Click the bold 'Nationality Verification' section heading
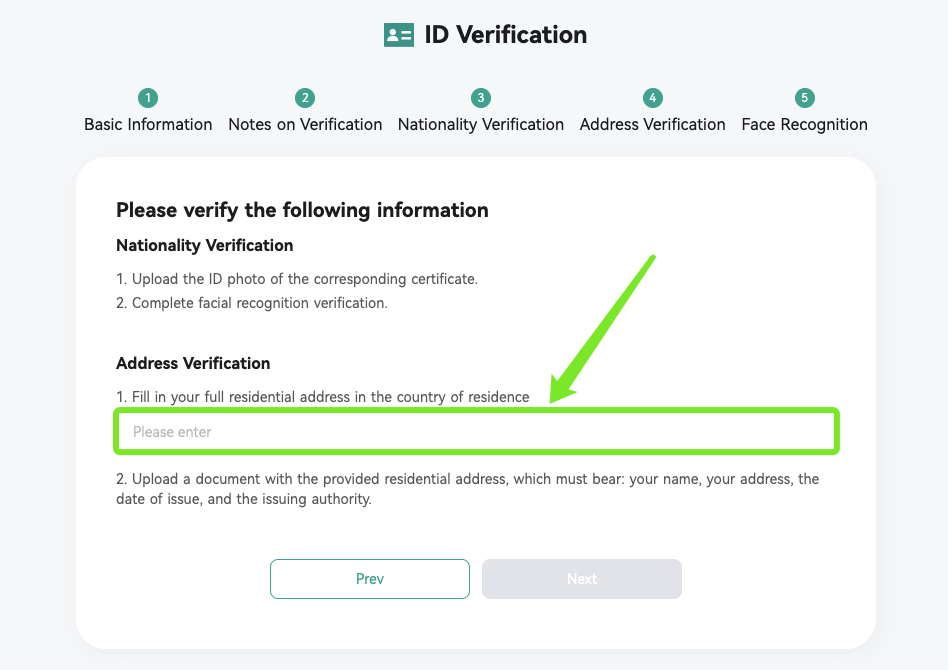Image resolution: width=948 pixels, height=670 pixels. [204, 246]
